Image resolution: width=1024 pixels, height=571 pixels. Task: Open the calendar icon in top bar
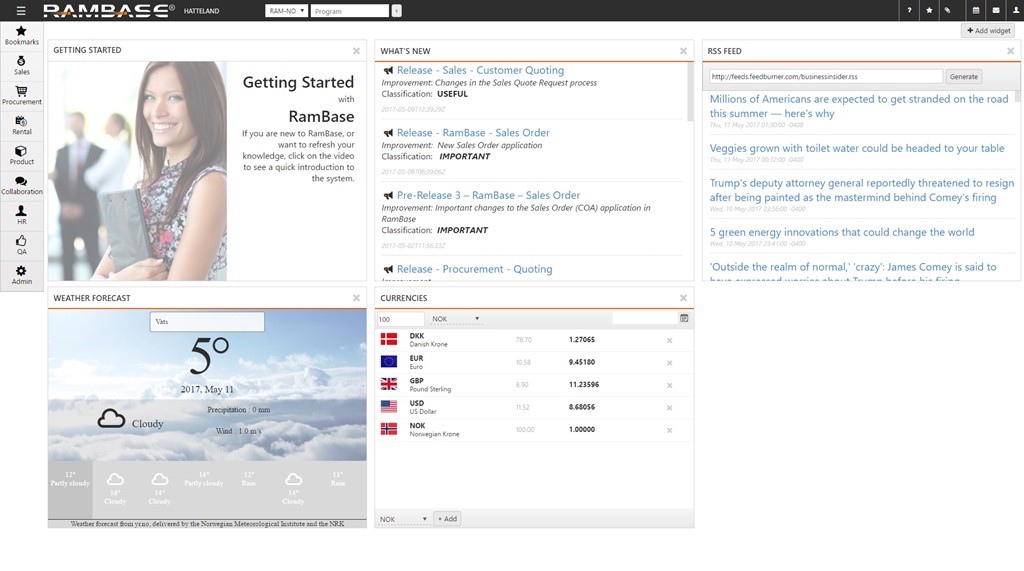pyautogui.click(x=976, y=10)
